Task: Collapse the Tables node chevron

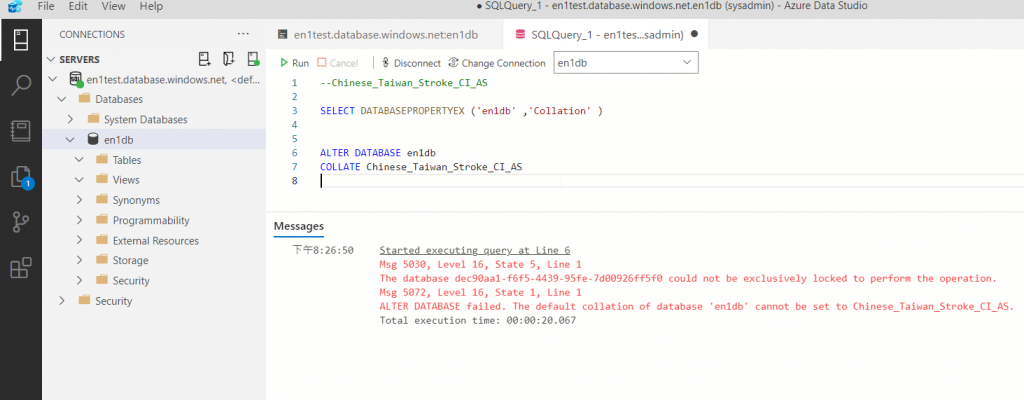Action: 79,159
